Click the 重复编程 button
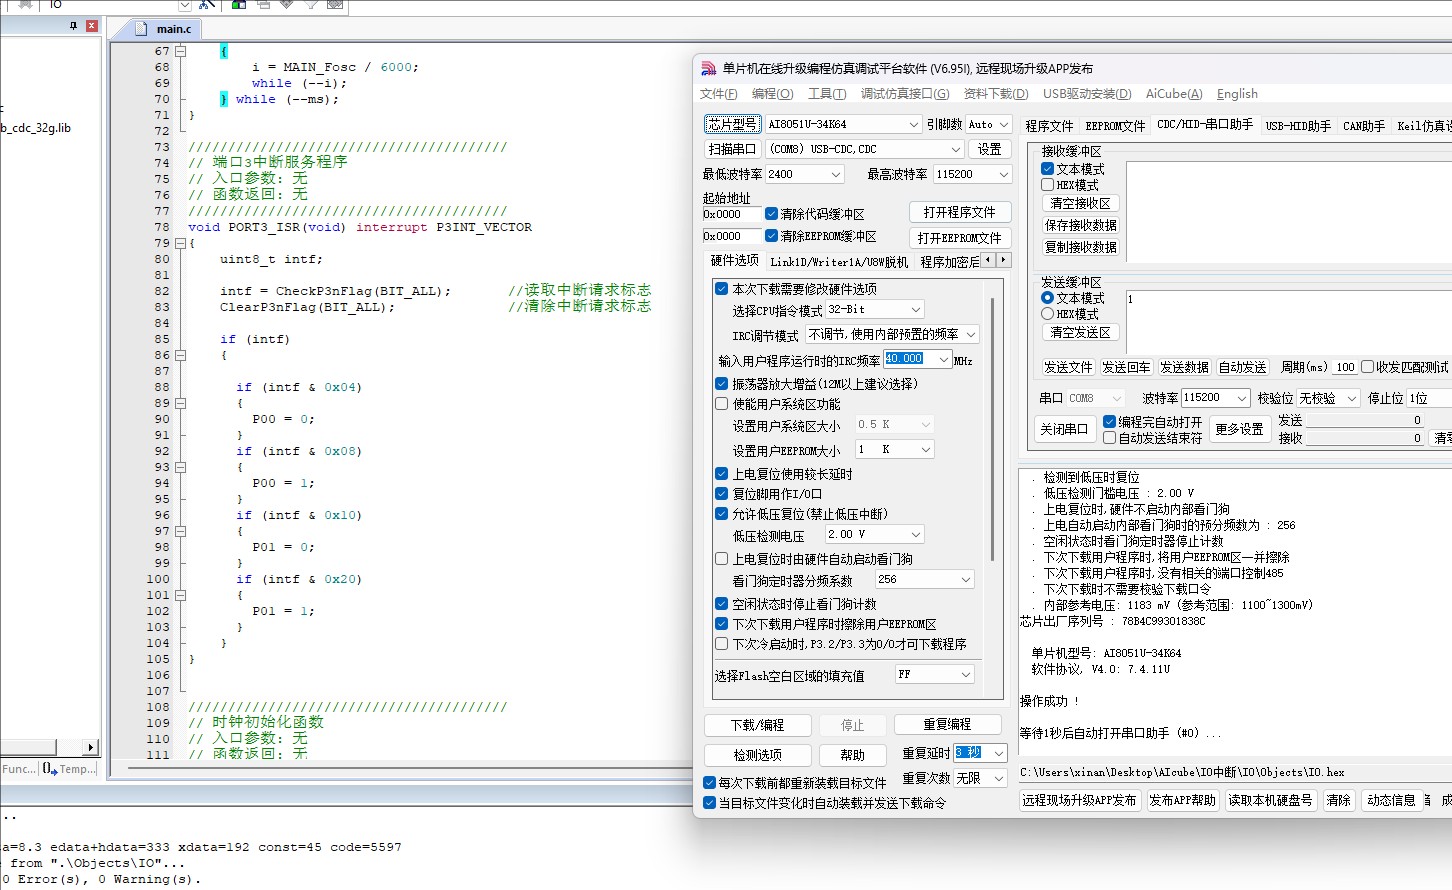 pyautogui.click(x=947, y=724)
